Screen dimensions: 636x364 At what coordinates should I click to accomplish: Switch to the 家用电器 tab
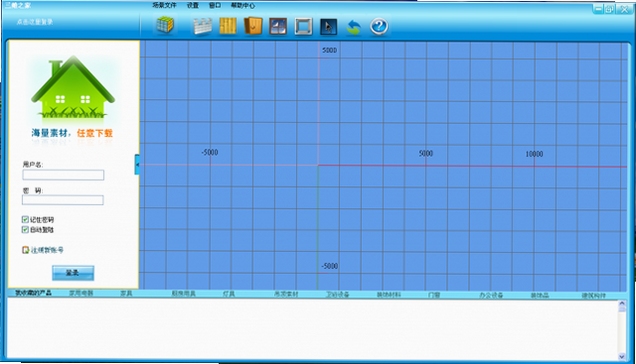point(81,293)
